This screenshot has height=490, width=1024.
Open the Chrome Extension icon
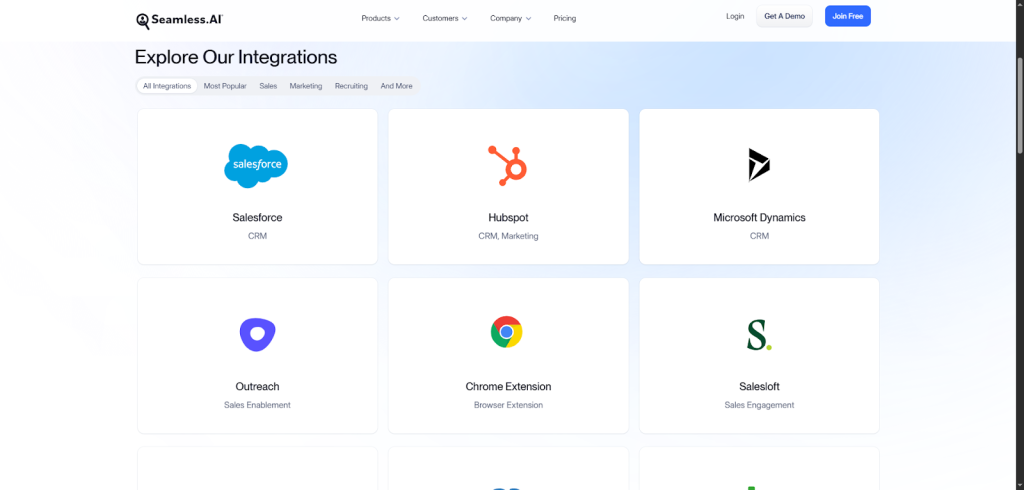click(x=507, y=332)
